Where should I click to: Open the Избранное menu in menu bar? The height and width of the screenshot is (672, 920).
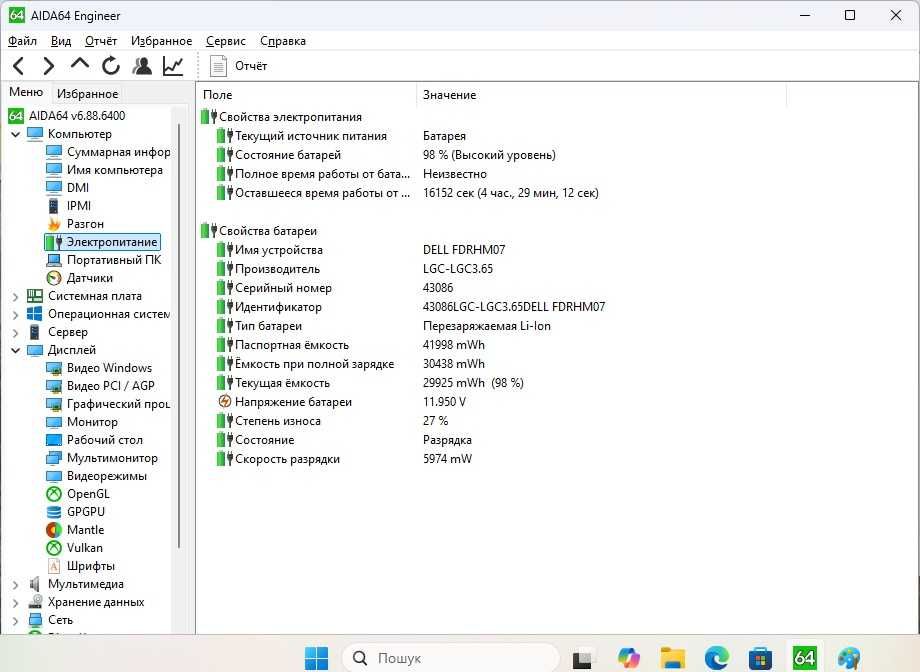161,41
